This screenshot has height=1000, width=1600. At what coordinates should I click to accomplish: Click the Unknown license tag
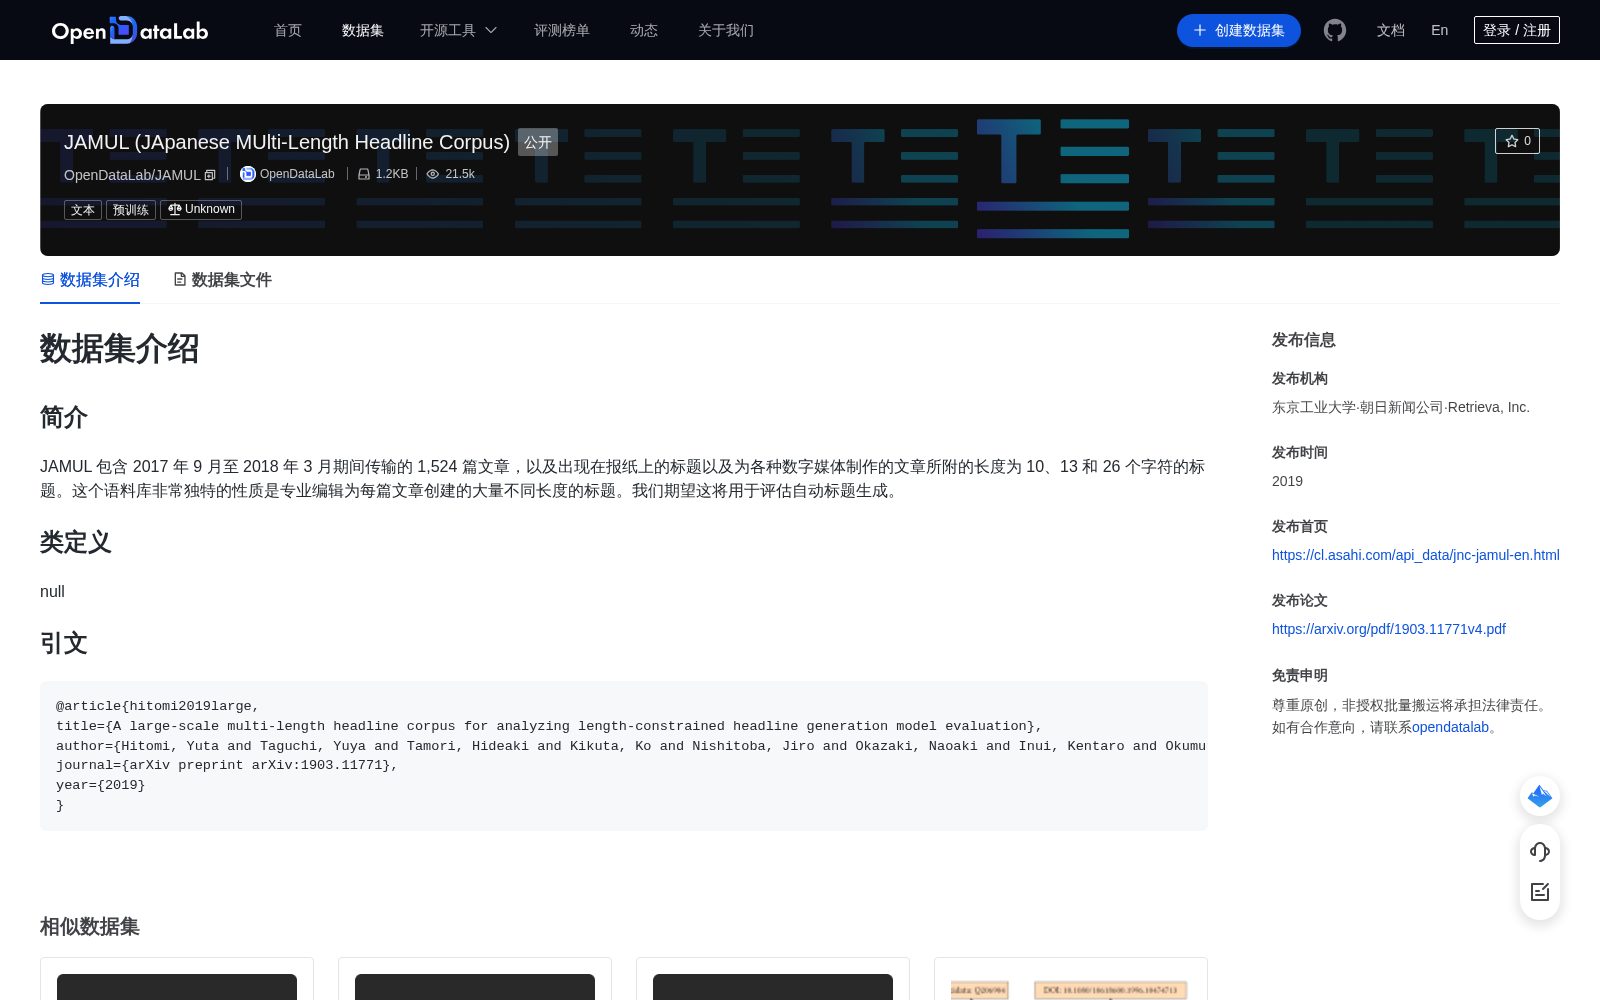(x=201, y=210)
